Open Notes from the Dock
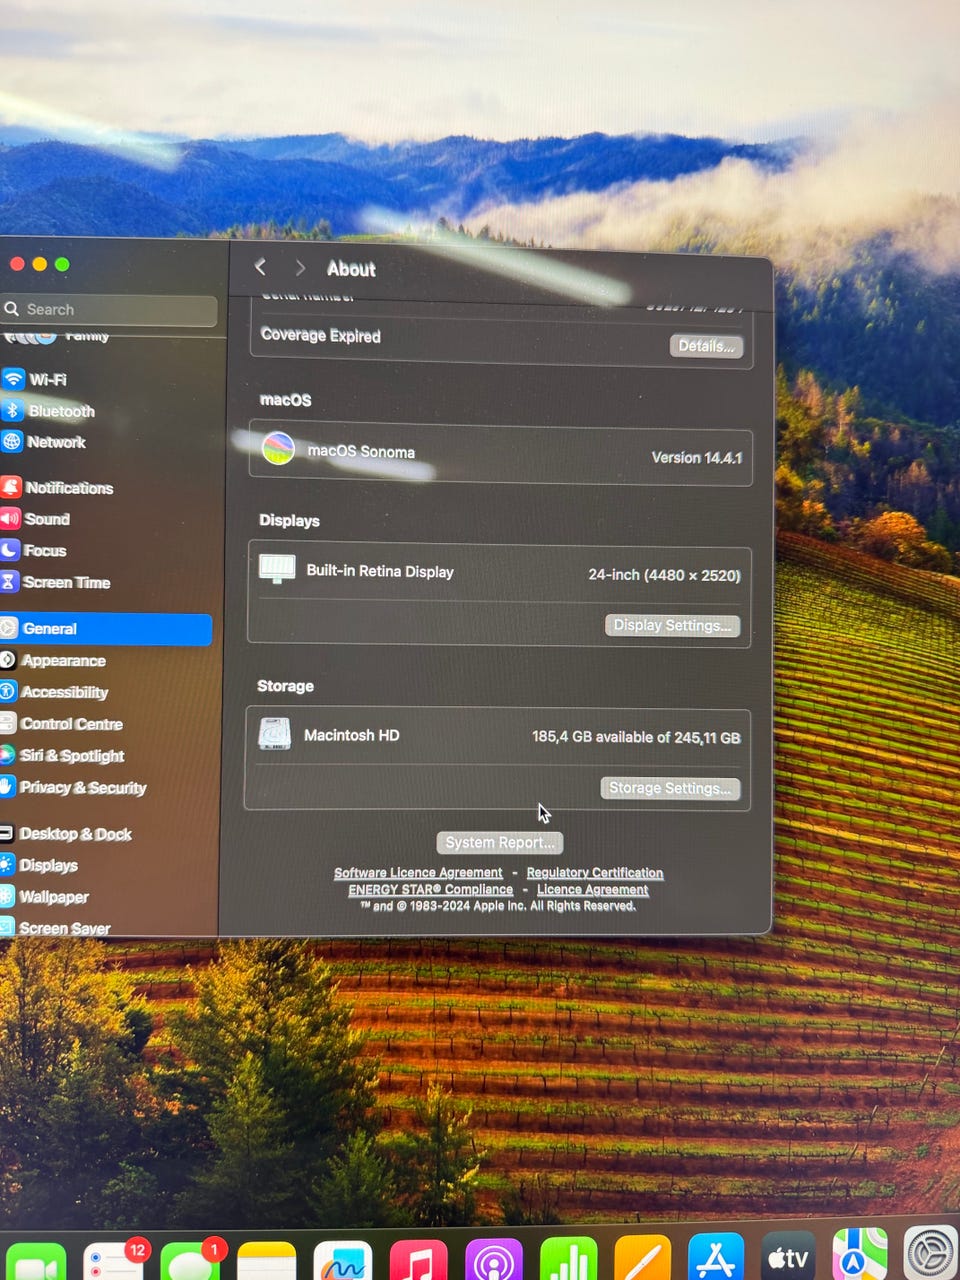This screenshot has width=960, height=1280. 267,1262
